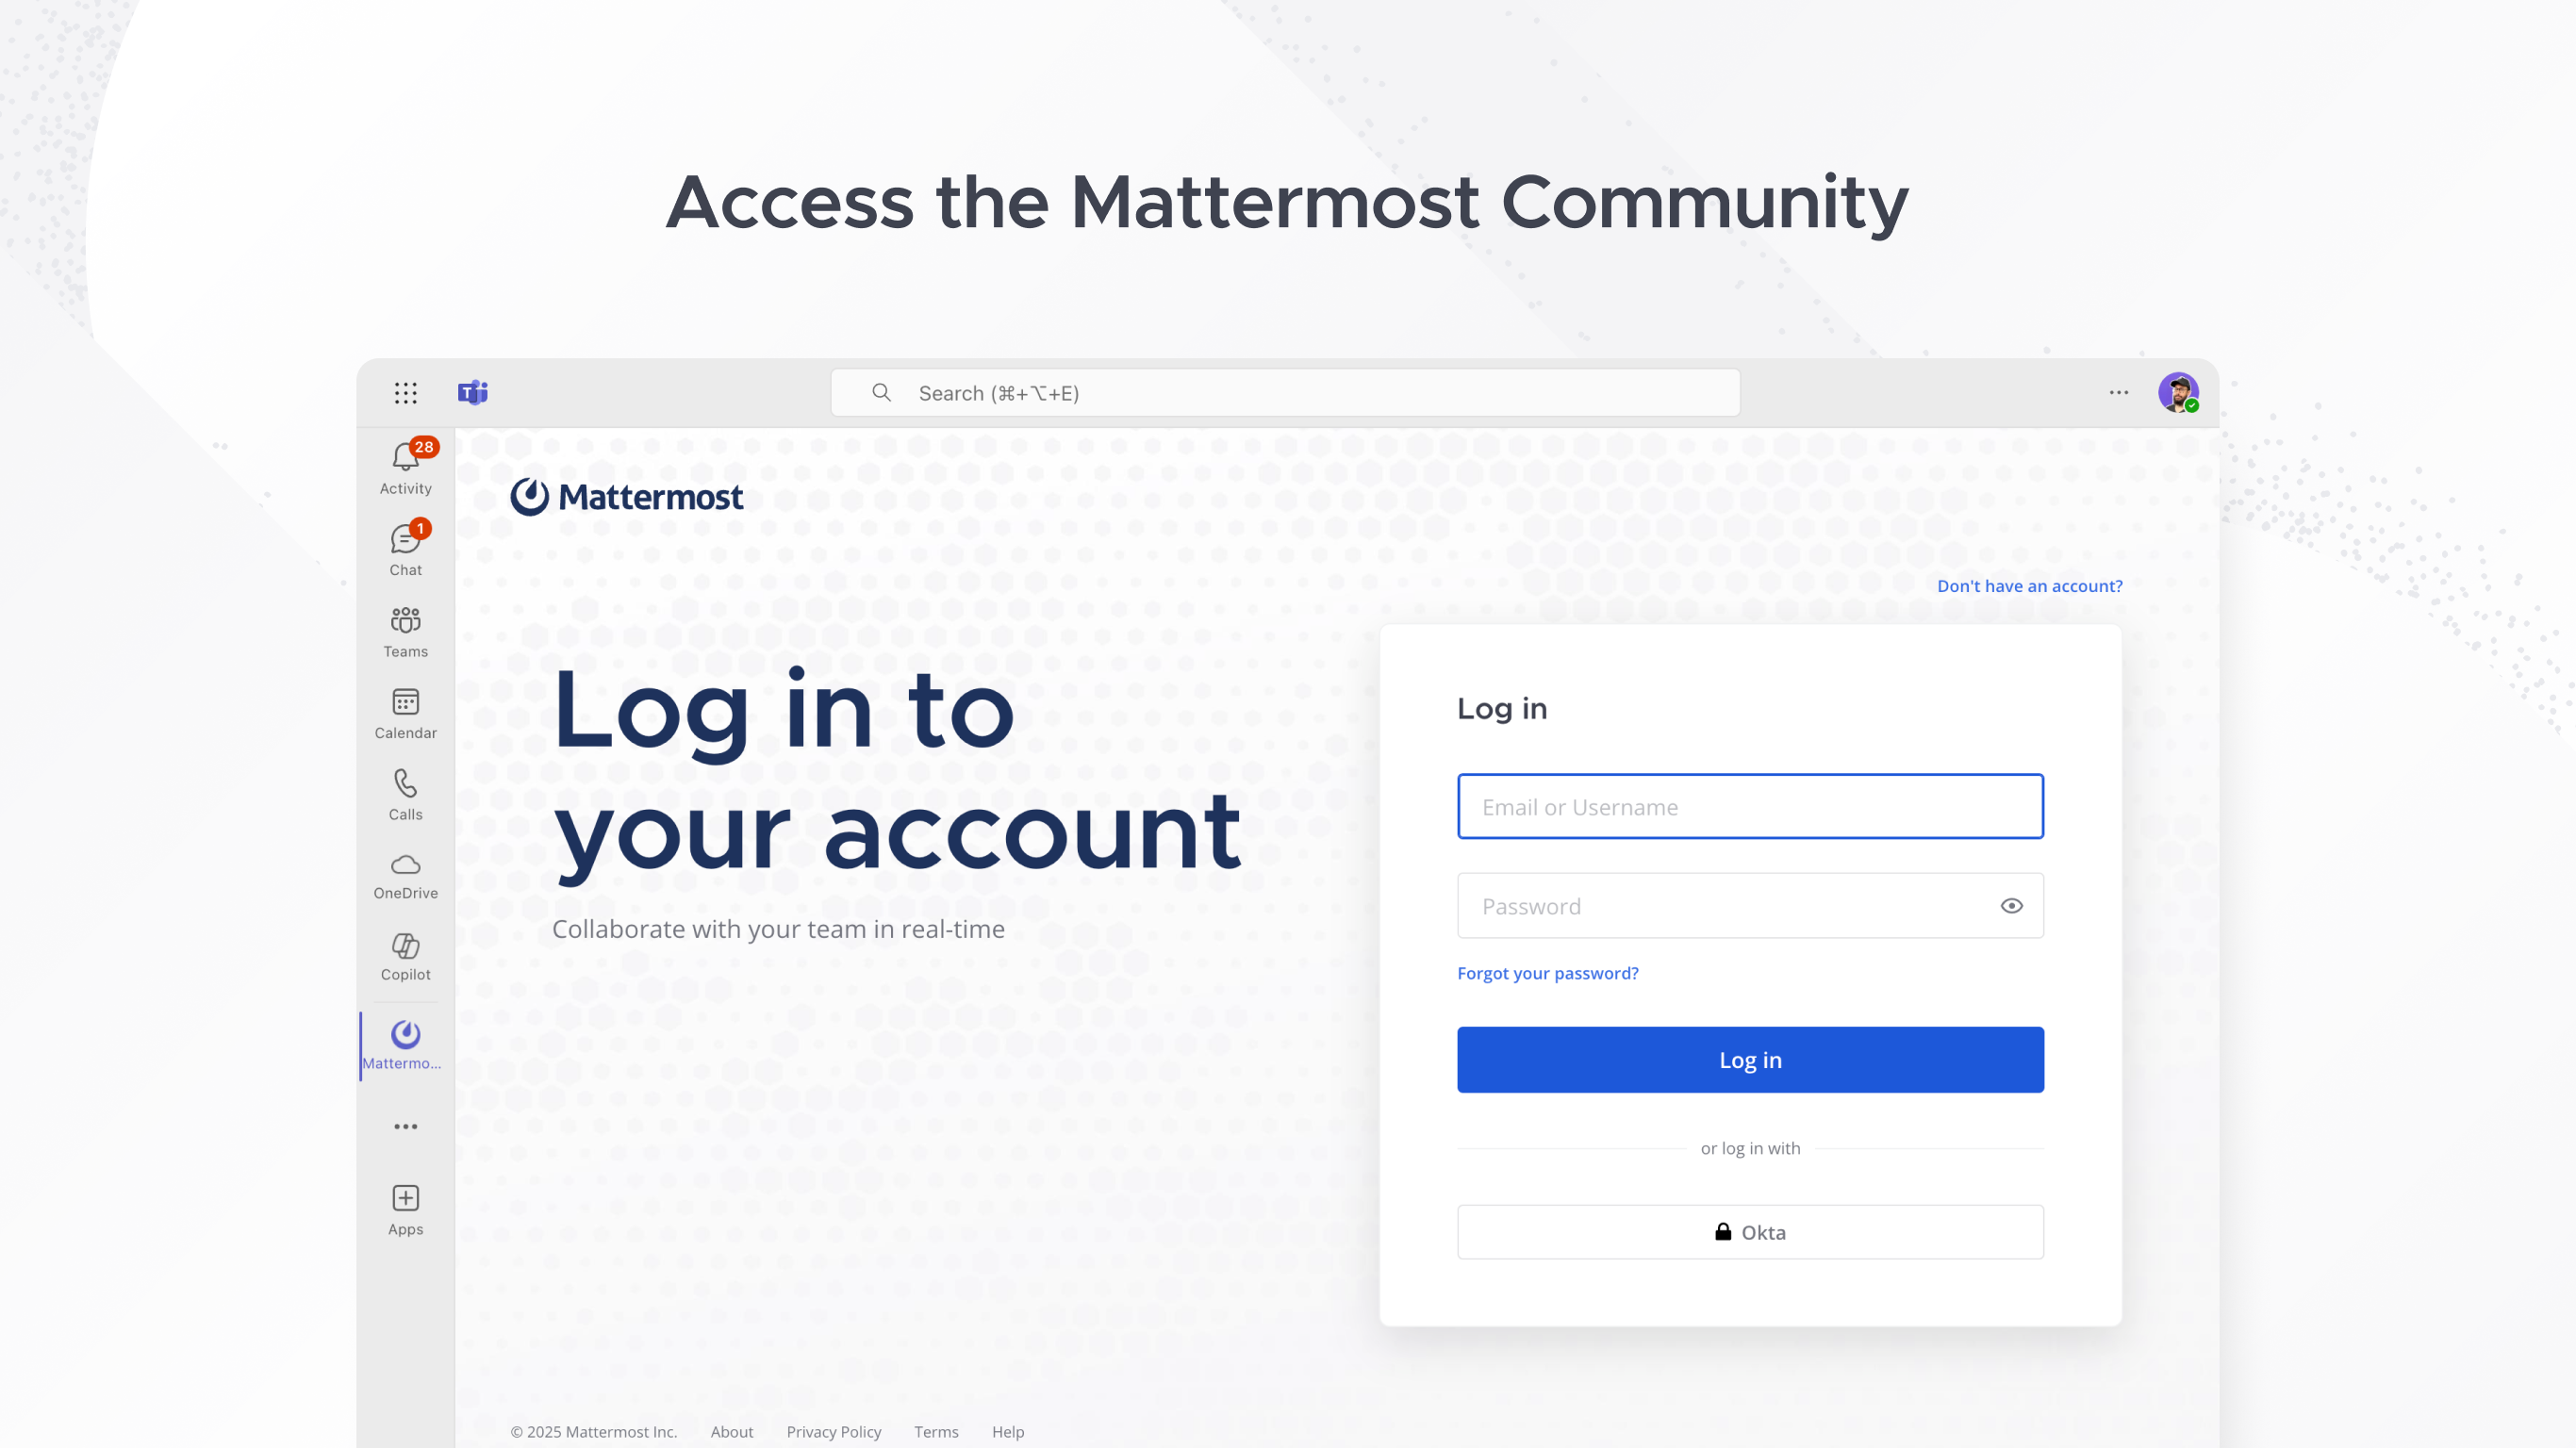The width and height of the screenshot is (2576, 1448).
Task: Navigate to Calls section
Action: [404, 792]
